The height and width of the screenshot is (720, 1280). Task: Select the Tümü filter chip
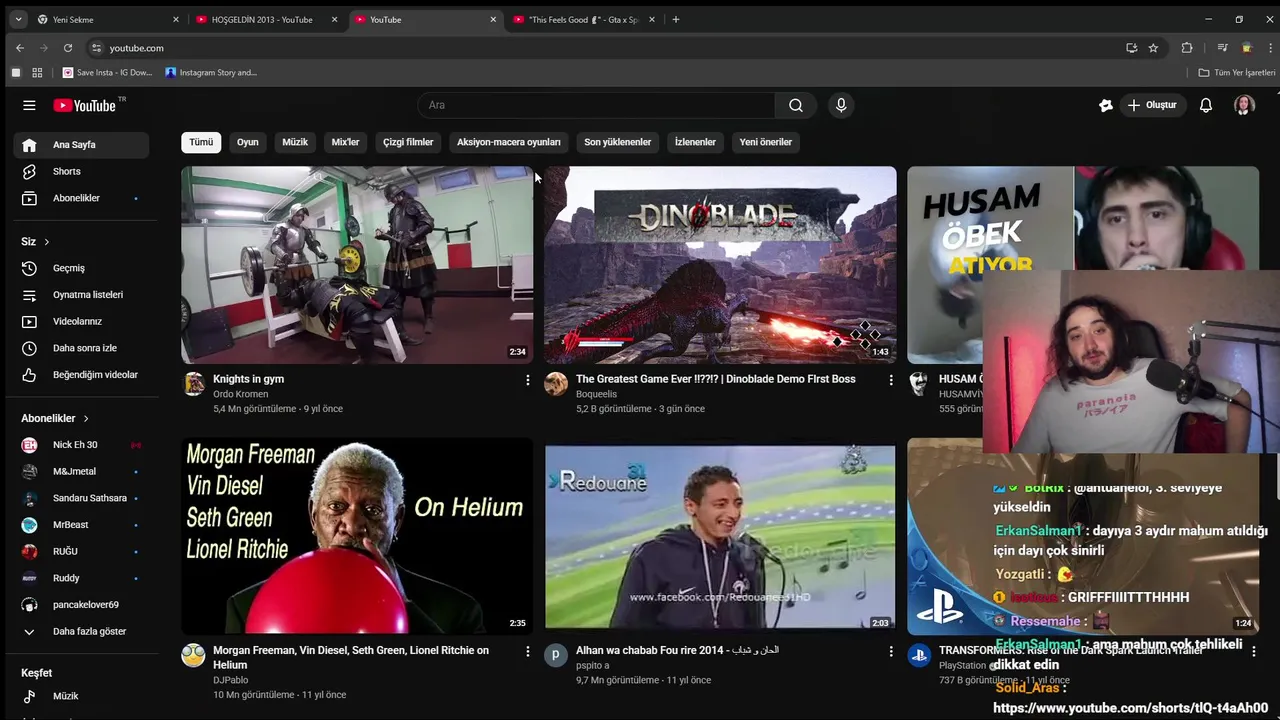pos(201,142)
